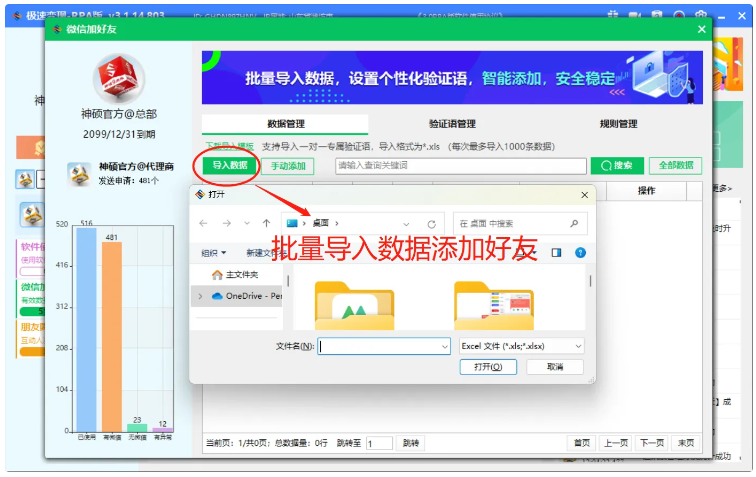The height and width of the screenshot is (477, 756).
Task: Click the 桌面 breadcrumb in address bar
Action: (x=321, y=223)
